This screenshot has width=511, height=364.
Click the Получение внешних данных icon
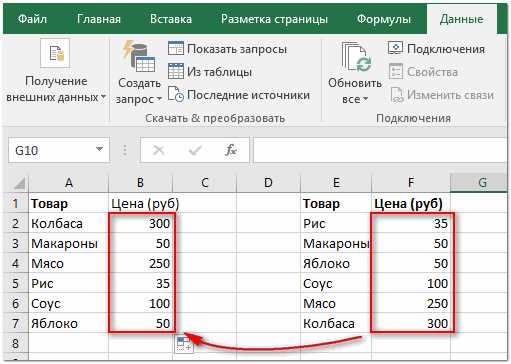click(55, 53)
